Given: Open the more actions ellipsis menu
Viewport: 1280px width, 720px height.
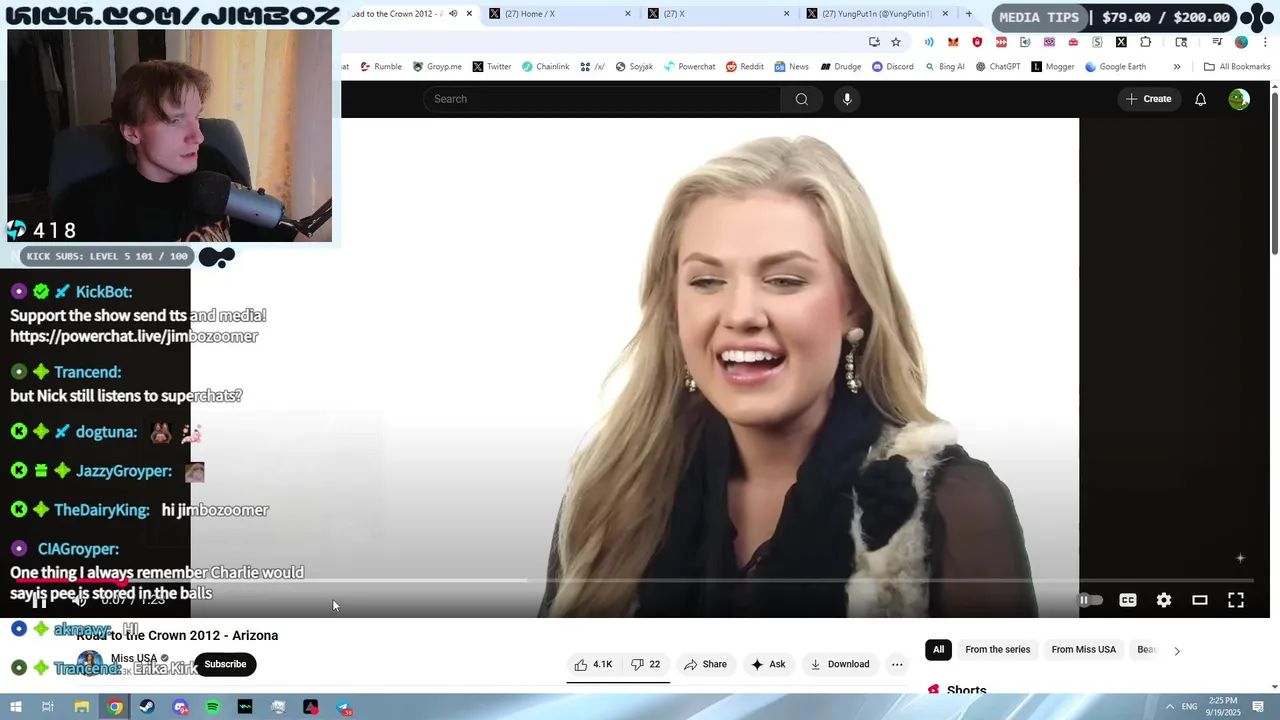Looking at the screenshot, I should (x=897, y=664).
